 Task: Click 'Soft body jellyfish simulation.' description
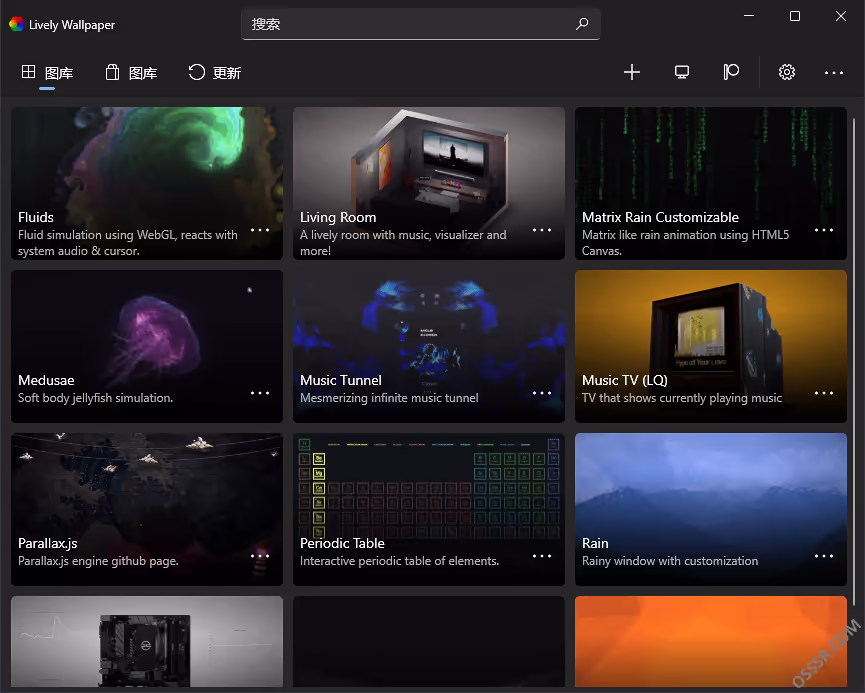click(95, 398)
